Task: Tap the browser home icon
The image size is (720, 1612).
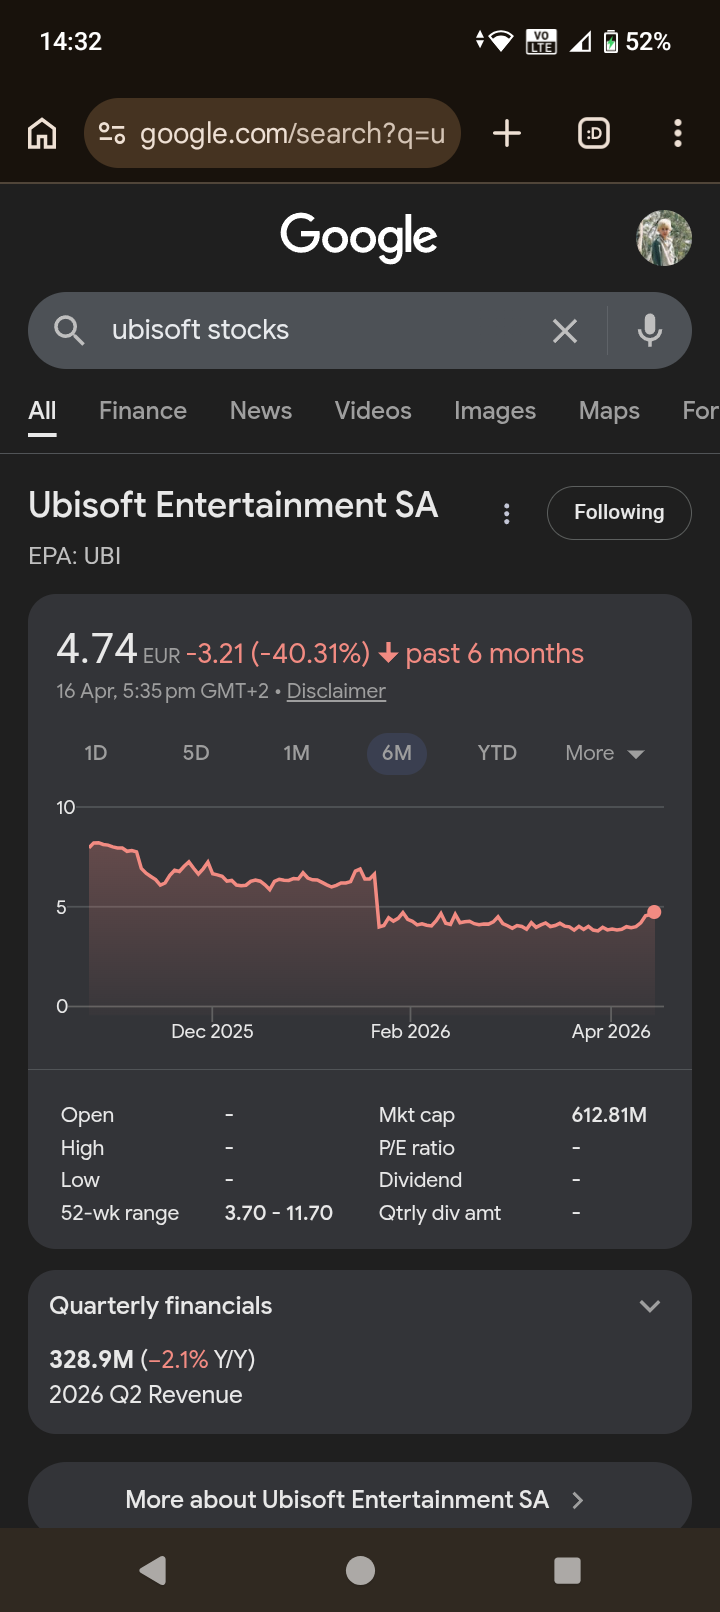Action: coord(42,133)
